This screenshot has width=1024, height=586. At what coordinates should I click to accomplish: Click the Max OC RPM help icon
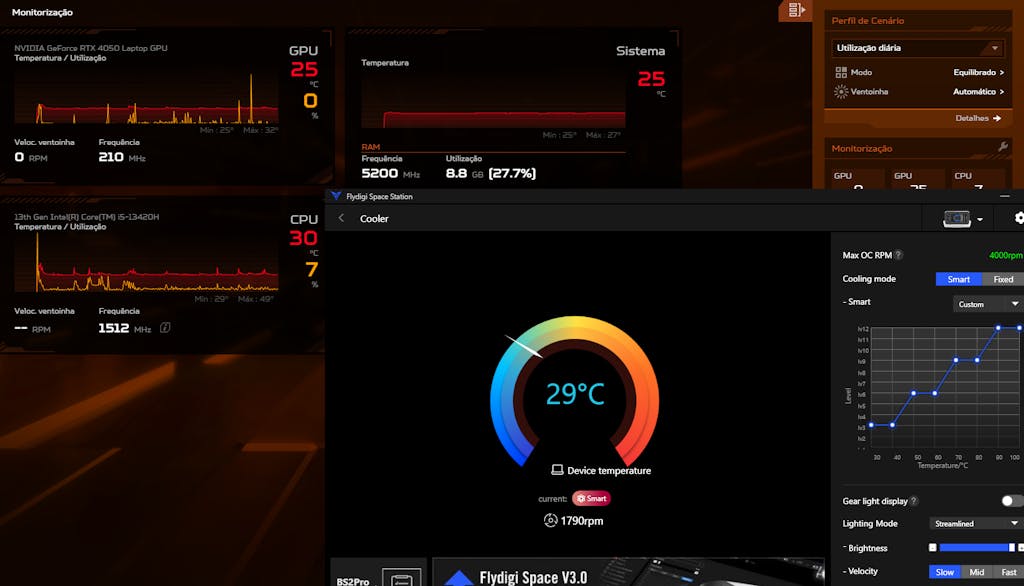(898, 255)
